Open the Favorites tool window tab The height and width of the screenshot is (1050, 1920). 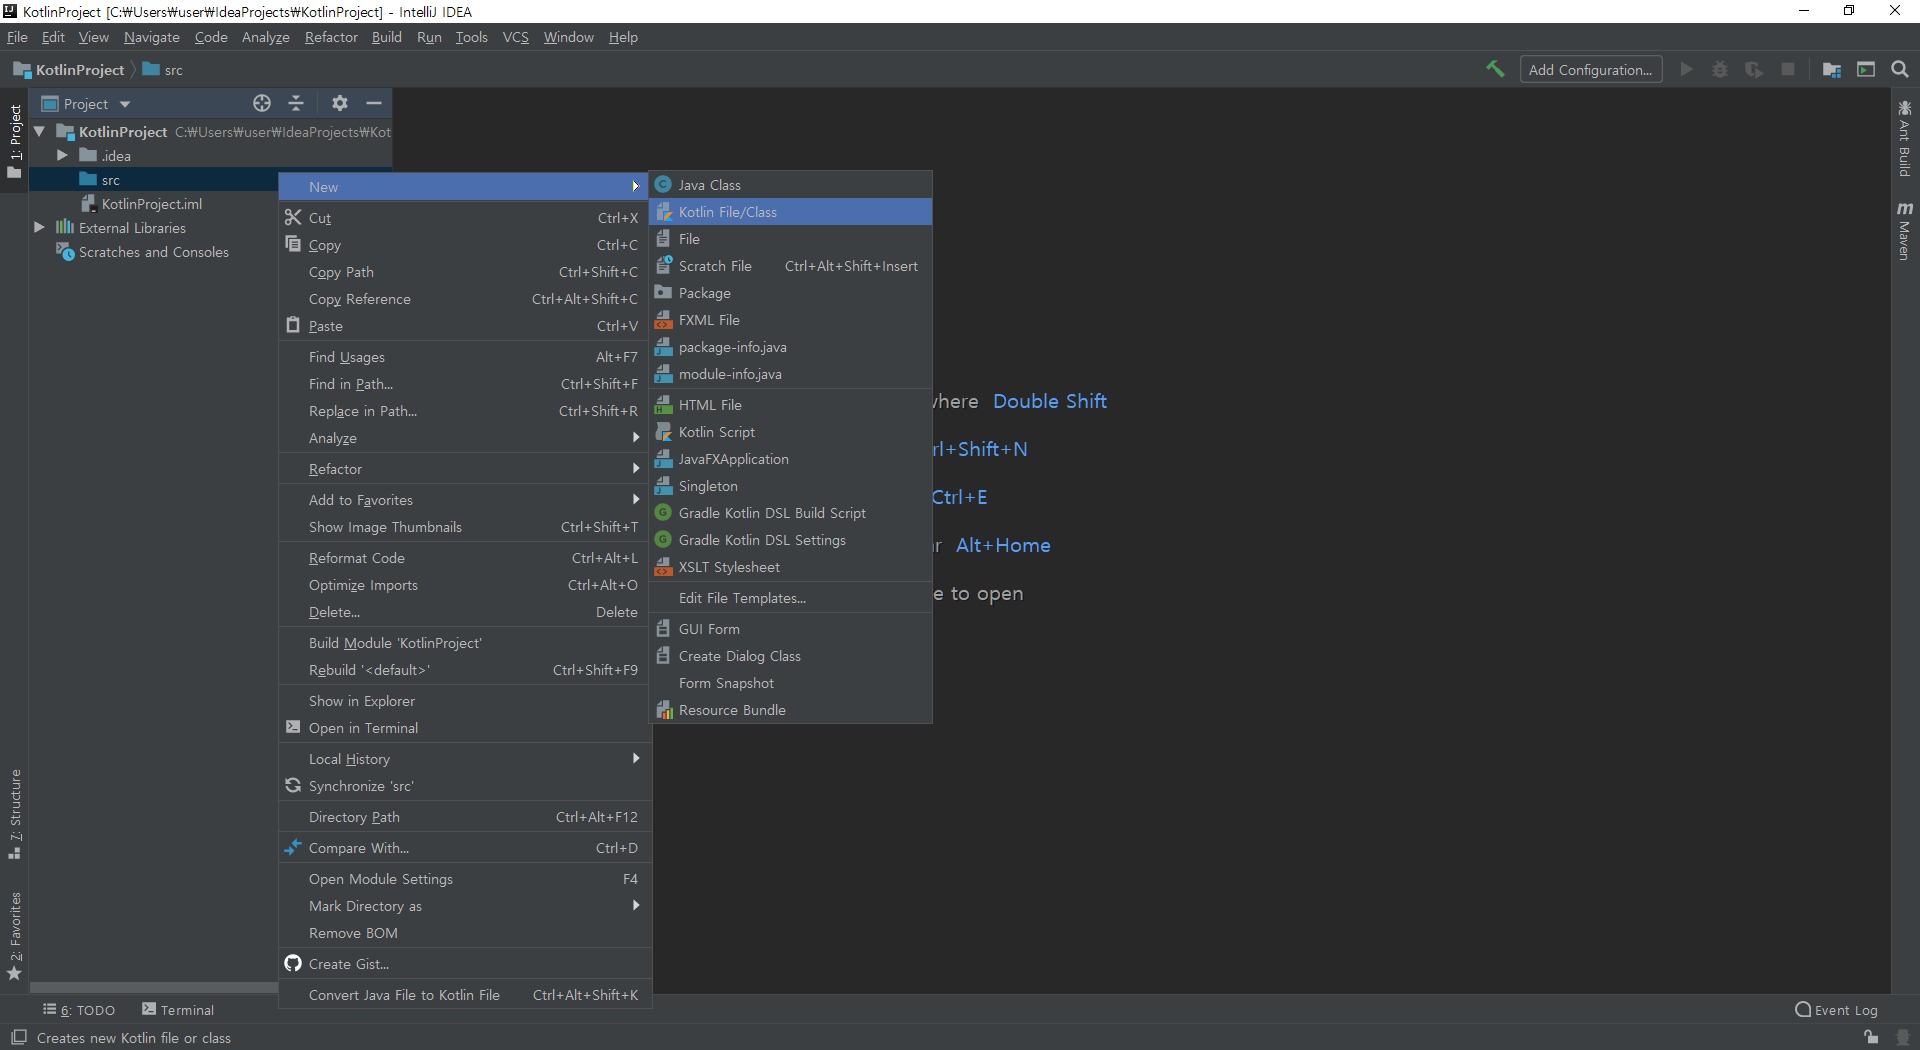[15, 936]
